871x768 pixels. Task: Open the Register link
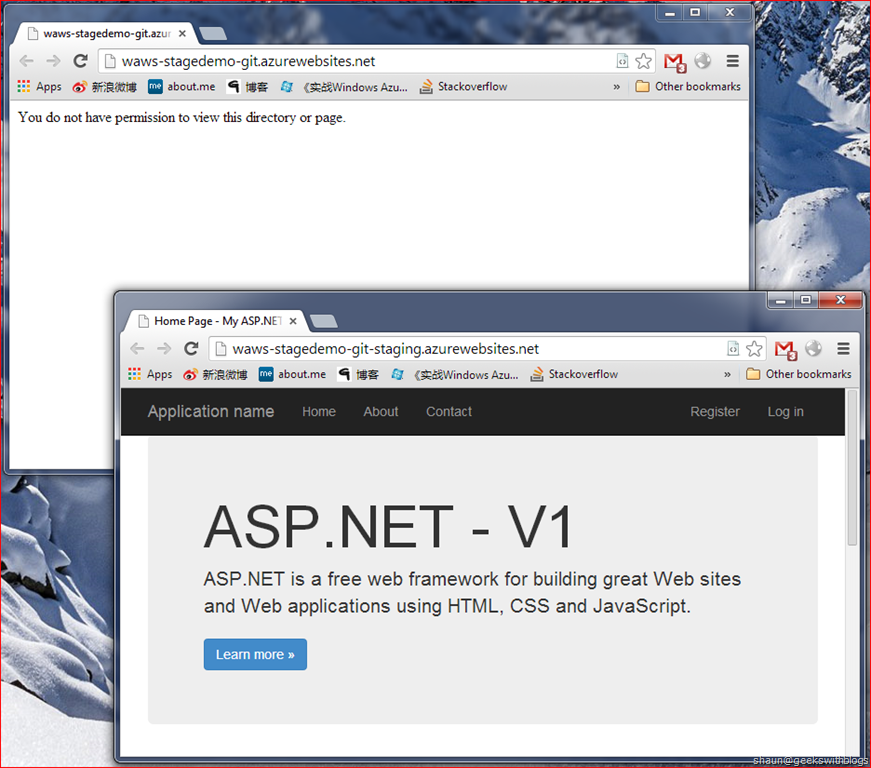[x=715, y=412]
